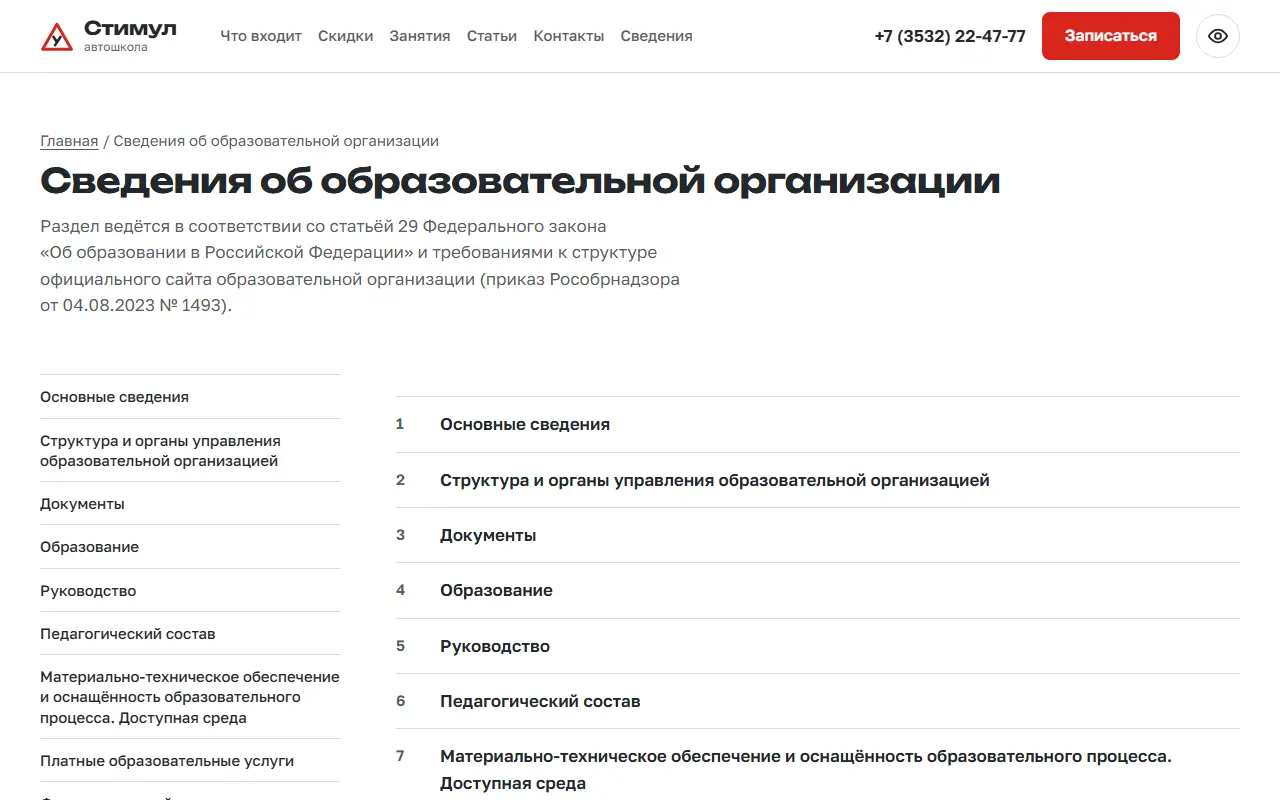1280x800 pixels.
Task: Go to Платные образовательные услуги sidebar link
Action: [x=190, y=761]
